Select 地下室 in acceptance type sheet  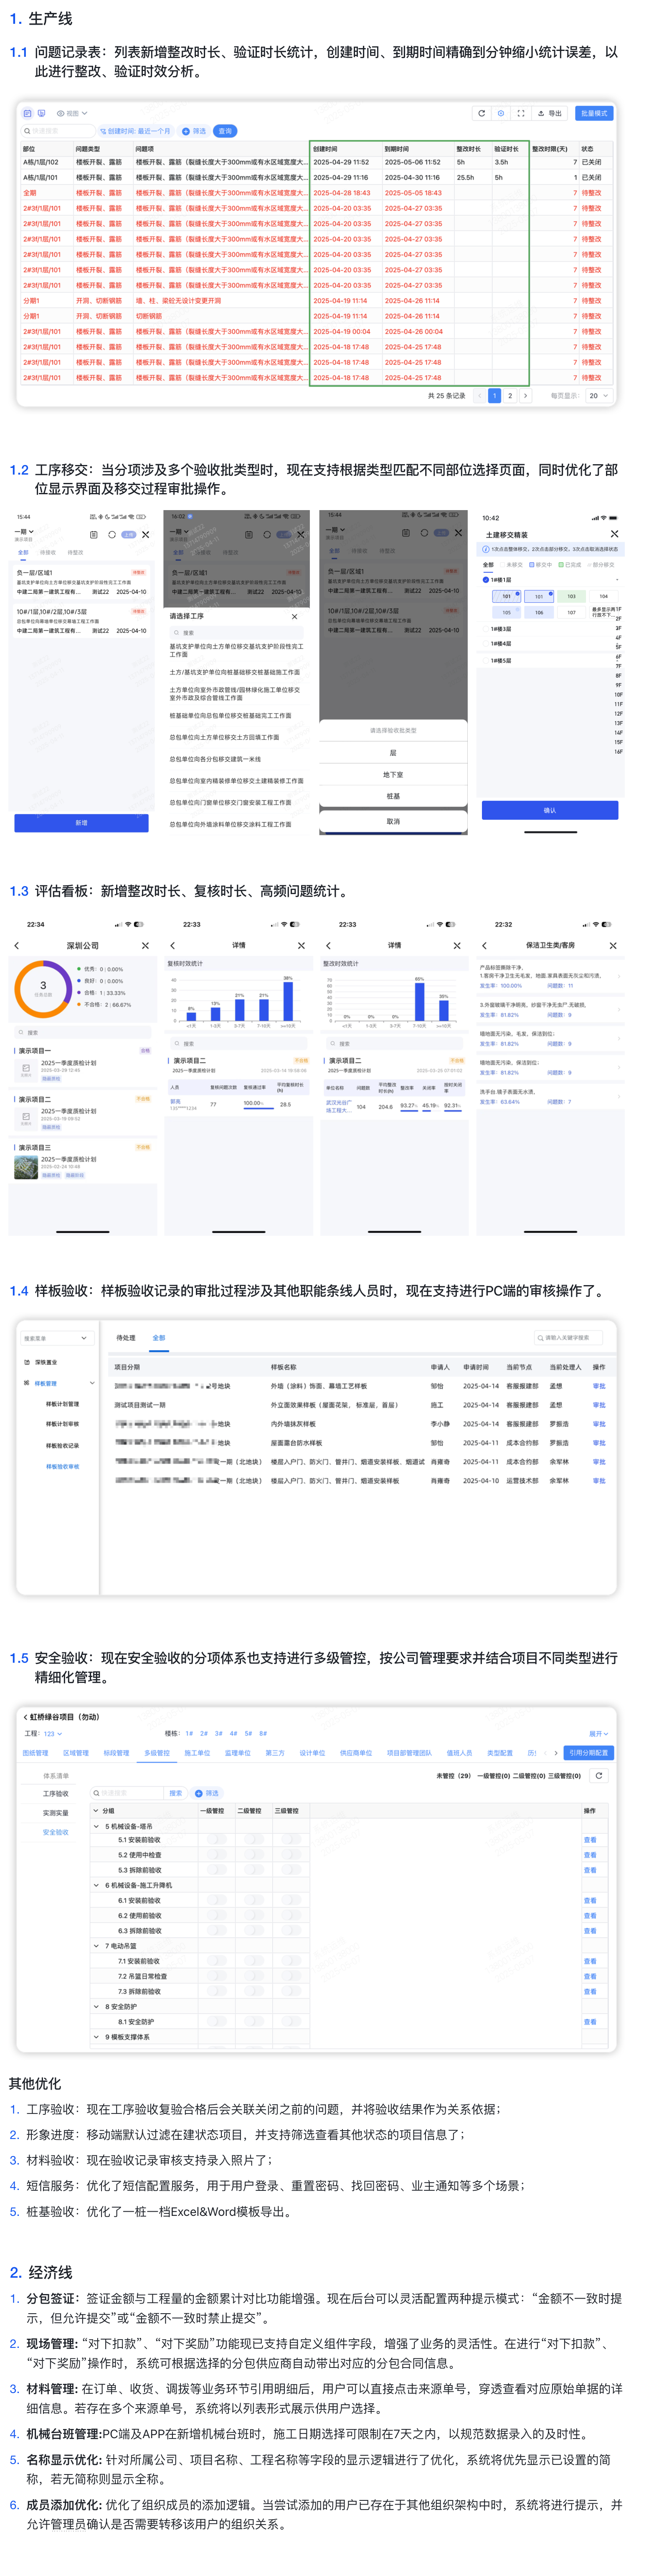[x=393, y=774]
